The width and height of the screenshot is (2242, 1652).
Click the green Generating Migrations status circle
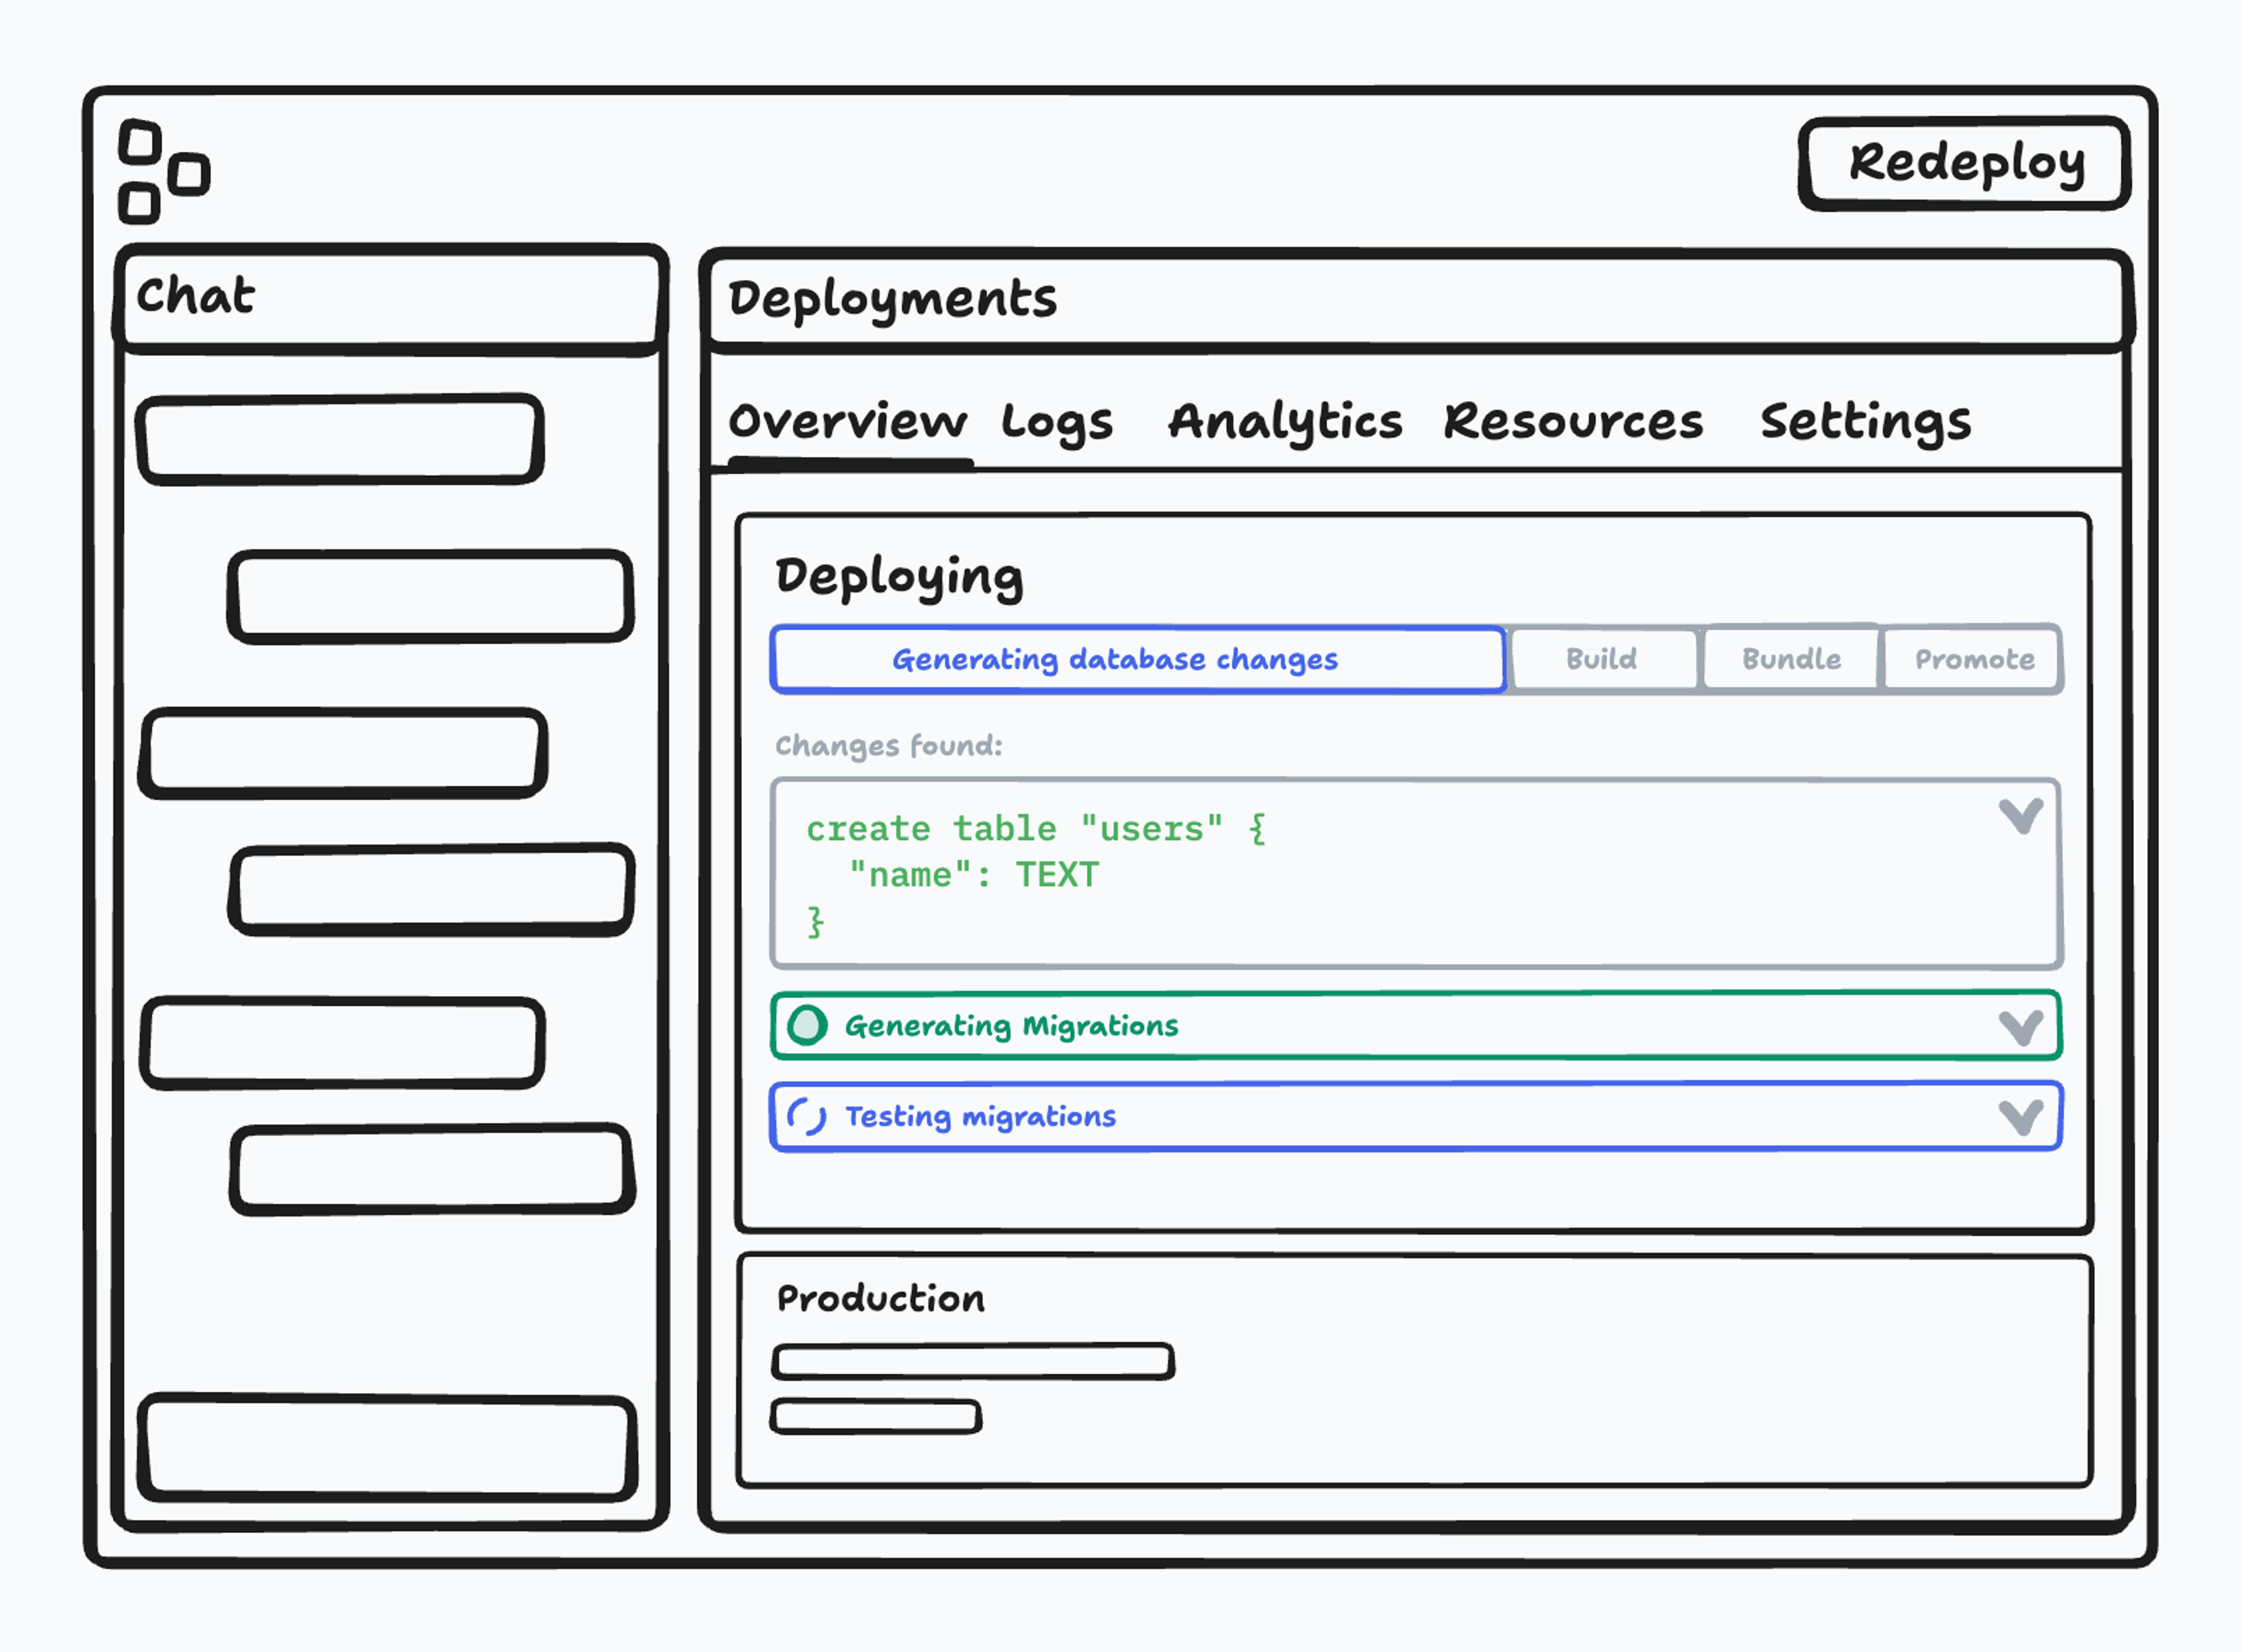click(x=807, y=1025)
